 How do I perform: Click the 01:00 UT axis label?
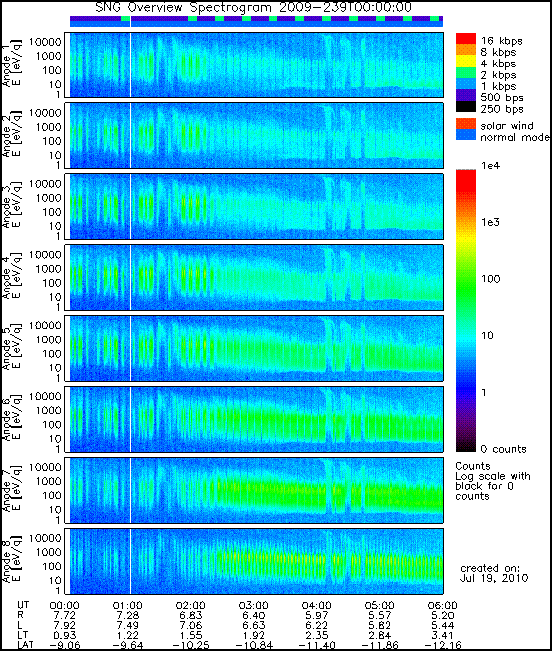[127, 606]
